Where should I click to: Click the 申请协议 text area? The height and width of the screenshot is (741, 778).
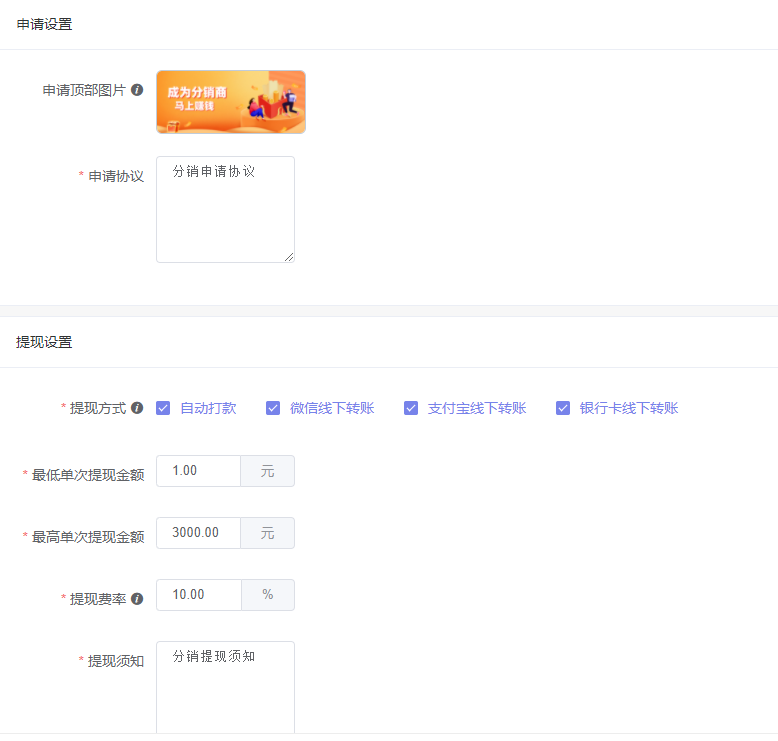(x=225, y=209)
